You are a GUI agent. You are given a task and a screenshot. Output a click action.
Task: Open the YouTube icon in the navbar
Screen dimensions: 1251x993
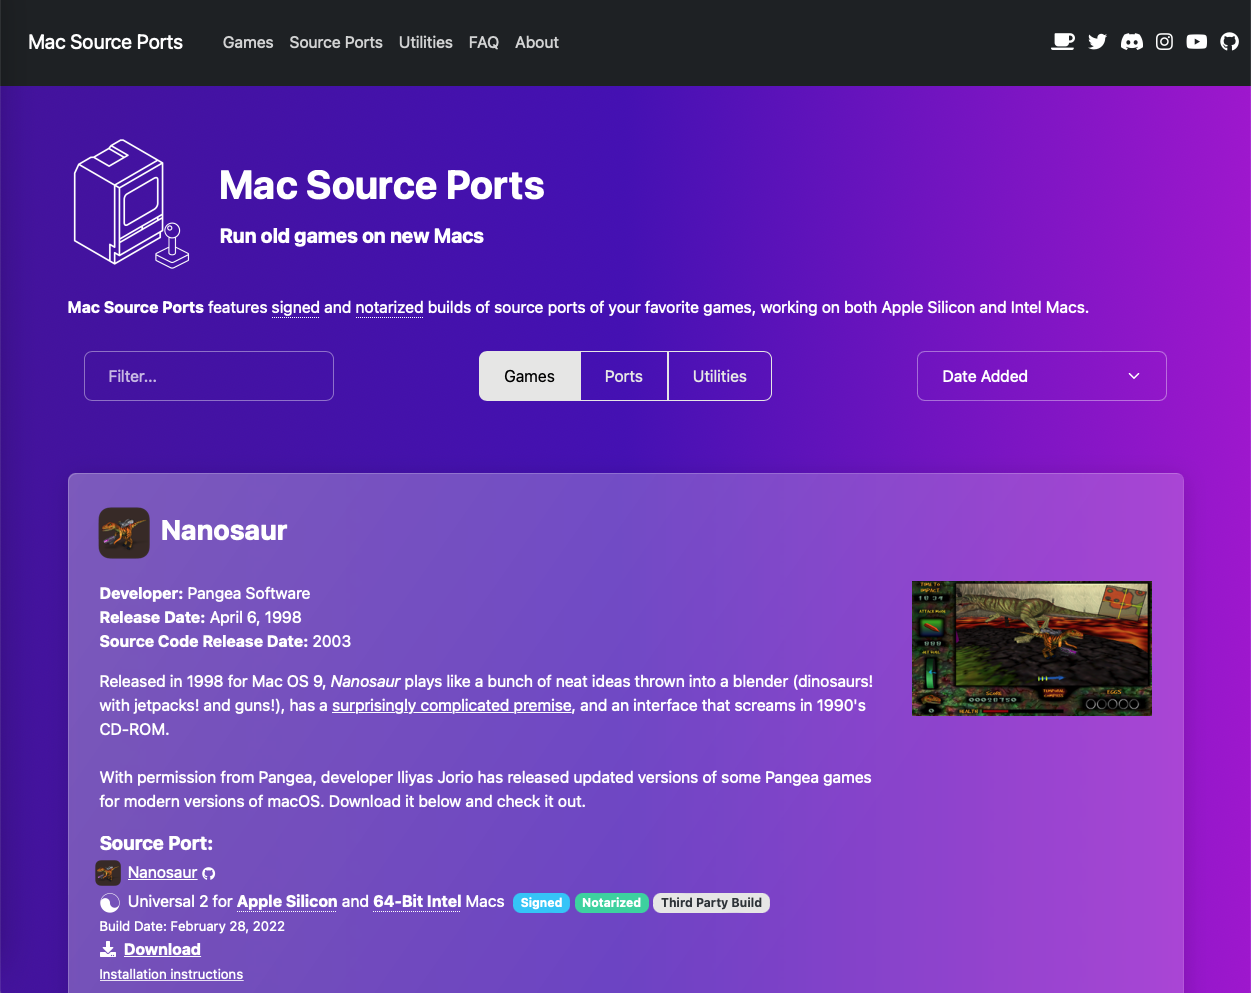(x=1197, y=42)
